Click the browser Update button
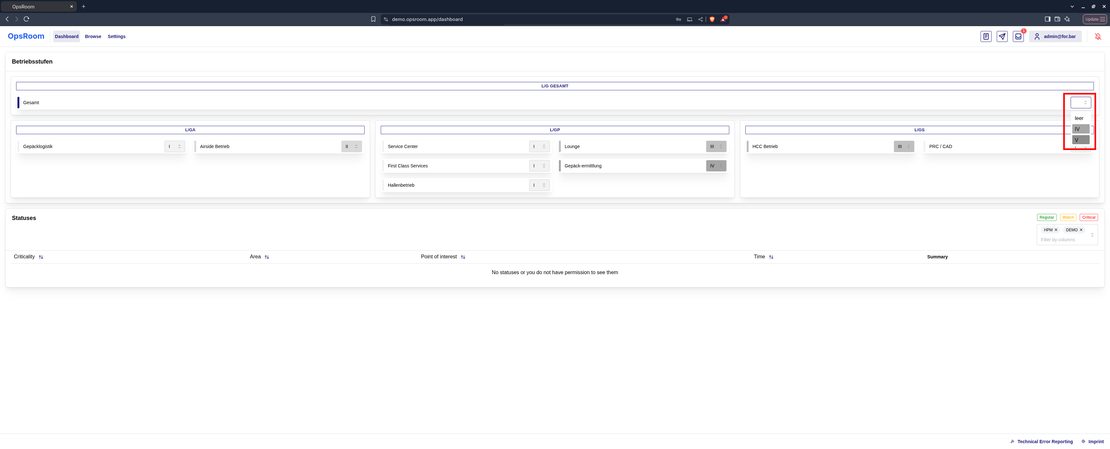This screenshot has width=1110, height=449. 1094,19
